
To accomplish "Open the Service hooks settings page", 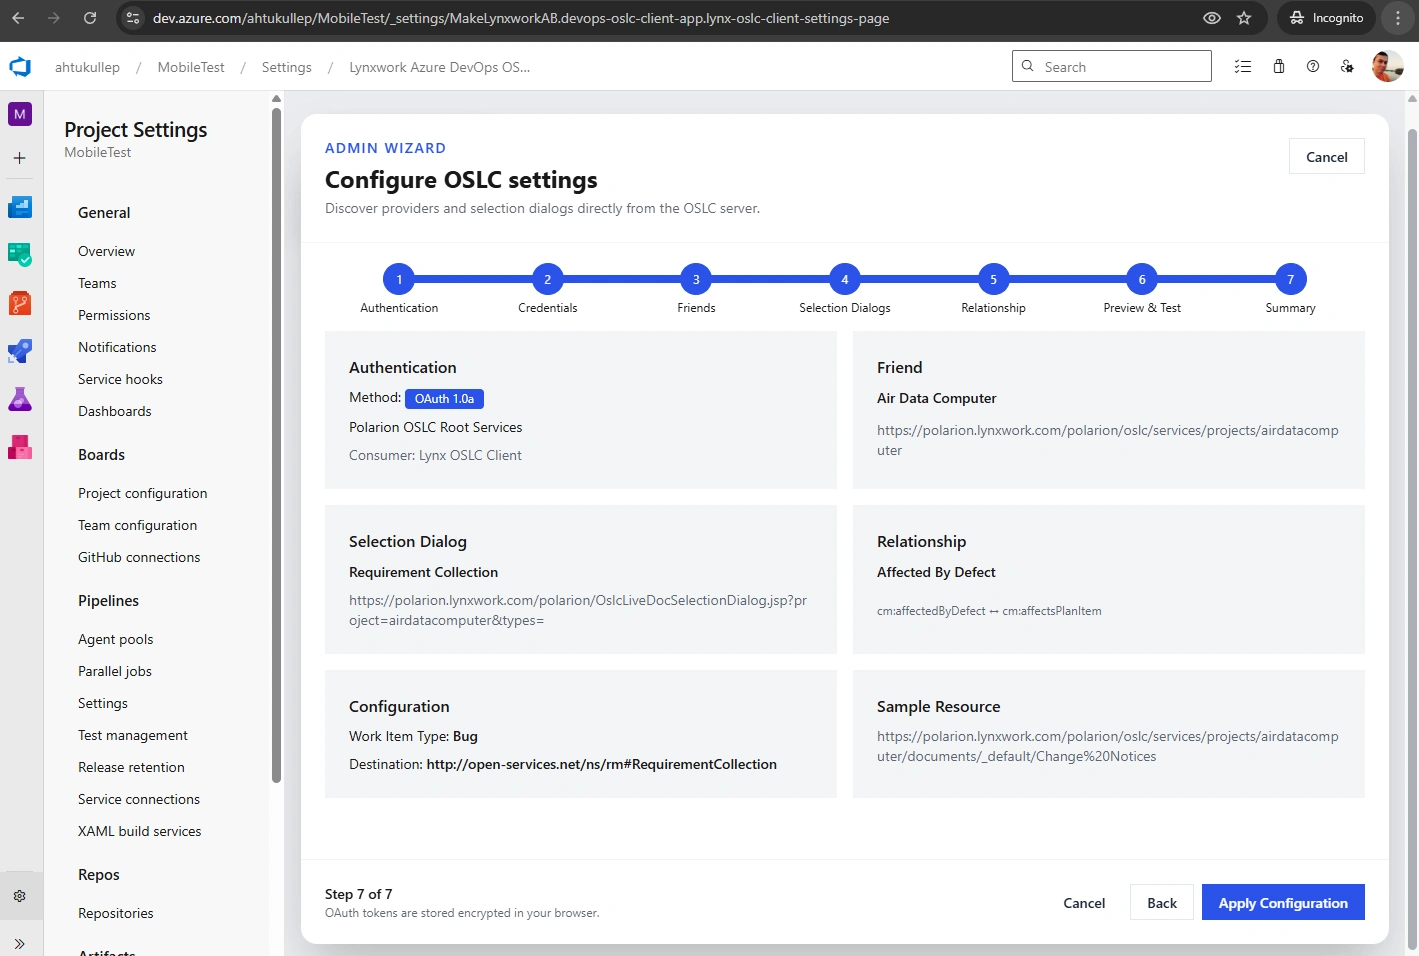I will pos(120,379).
